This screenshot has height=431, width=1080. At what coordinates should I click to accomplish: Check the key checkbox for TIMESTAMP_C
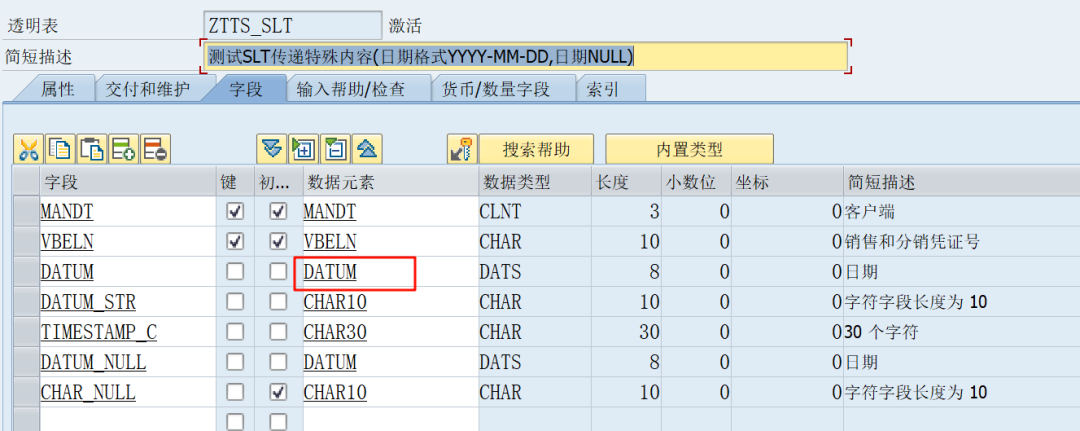(235, 332)
